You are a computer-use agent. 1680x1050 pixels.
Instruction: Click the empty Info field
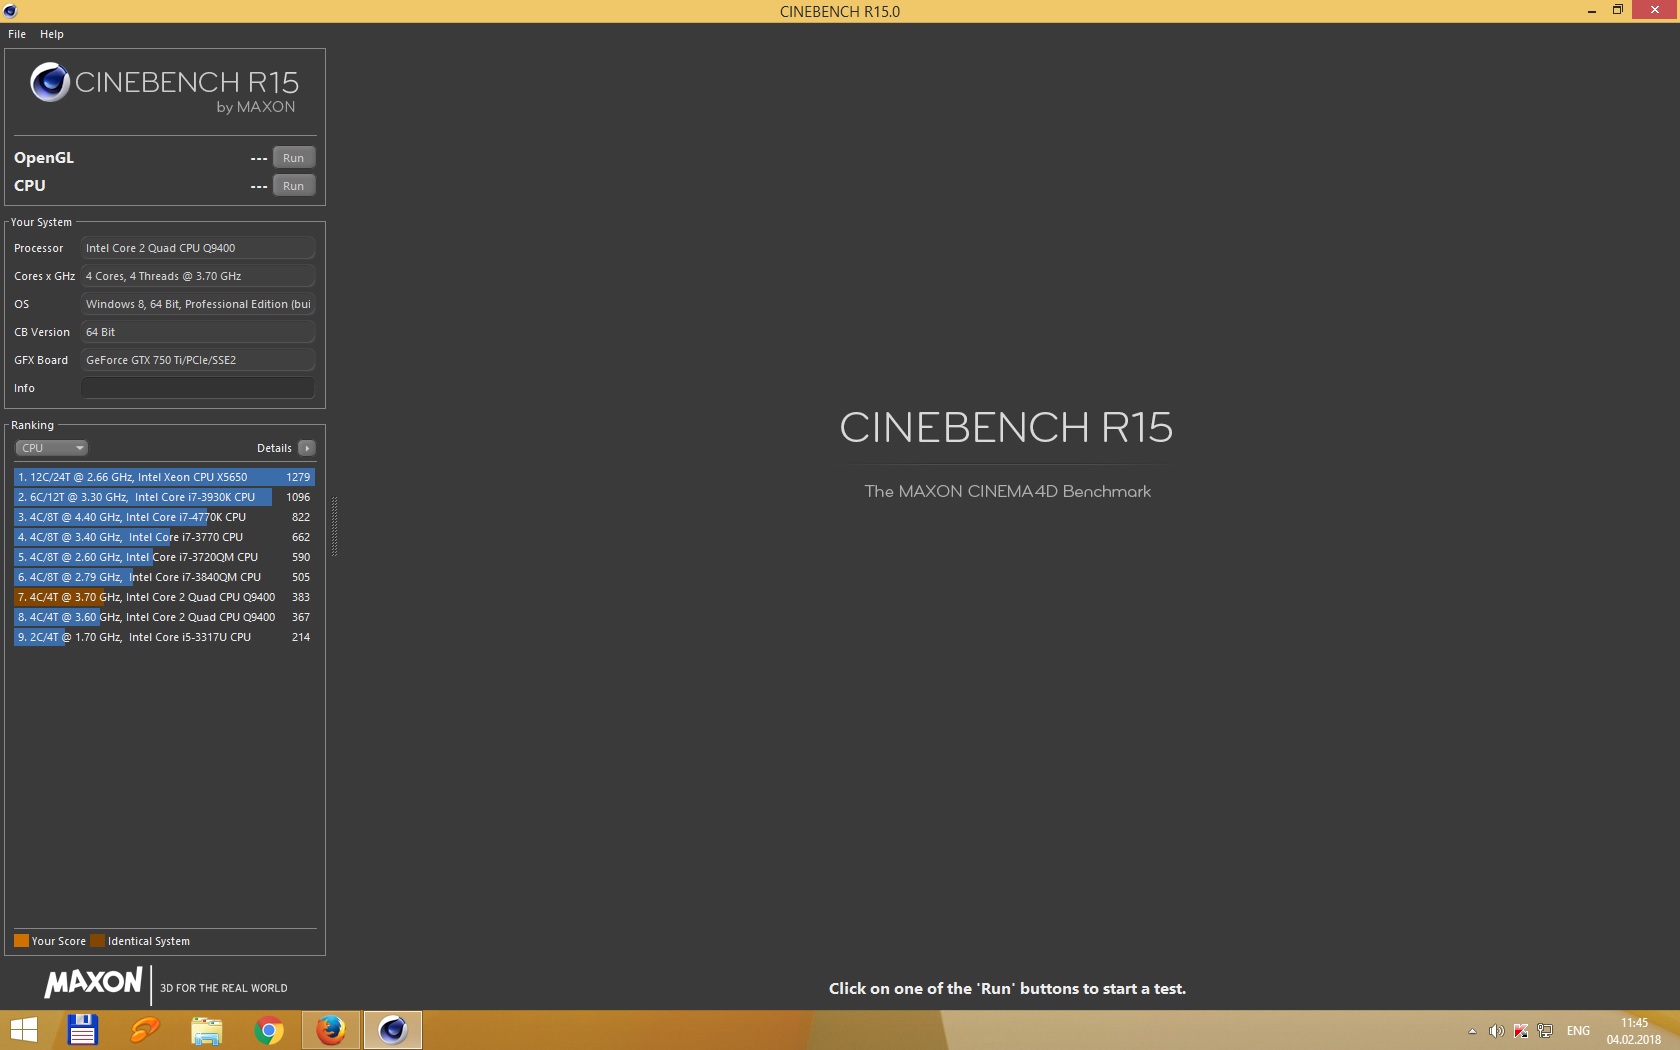coord(198,388)
